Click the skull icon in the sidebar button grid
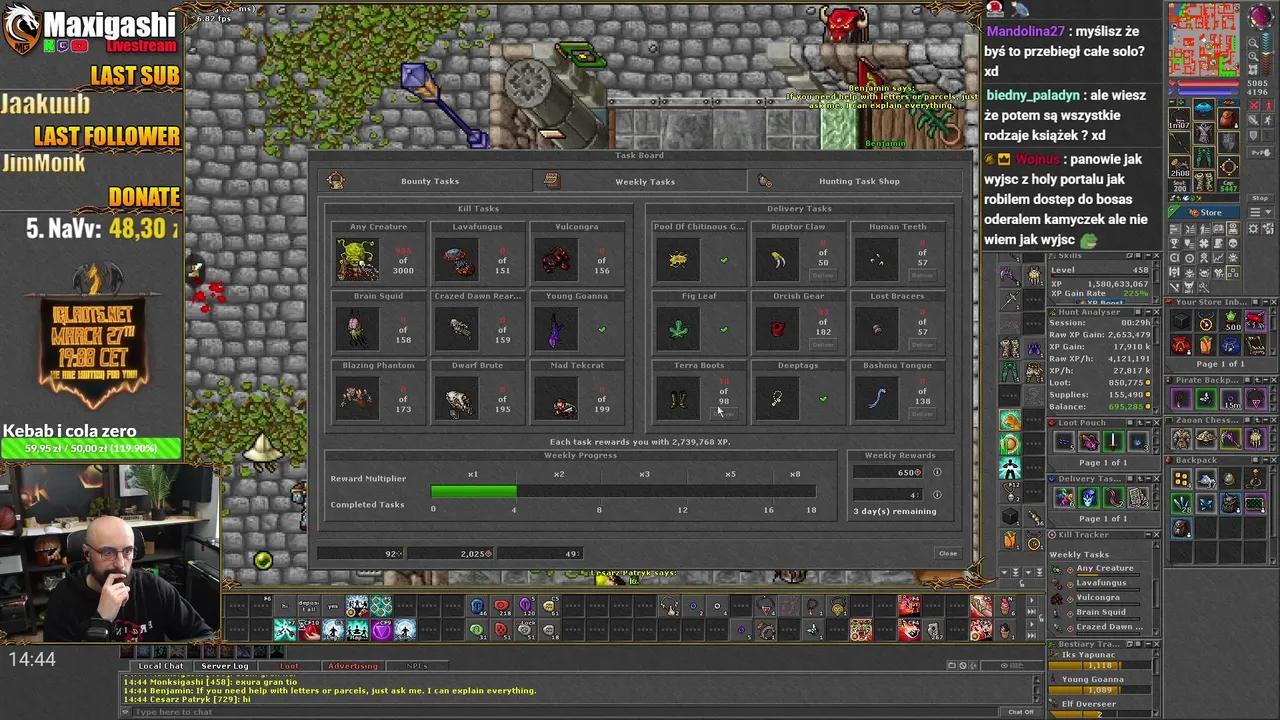 pos(1233,244)
